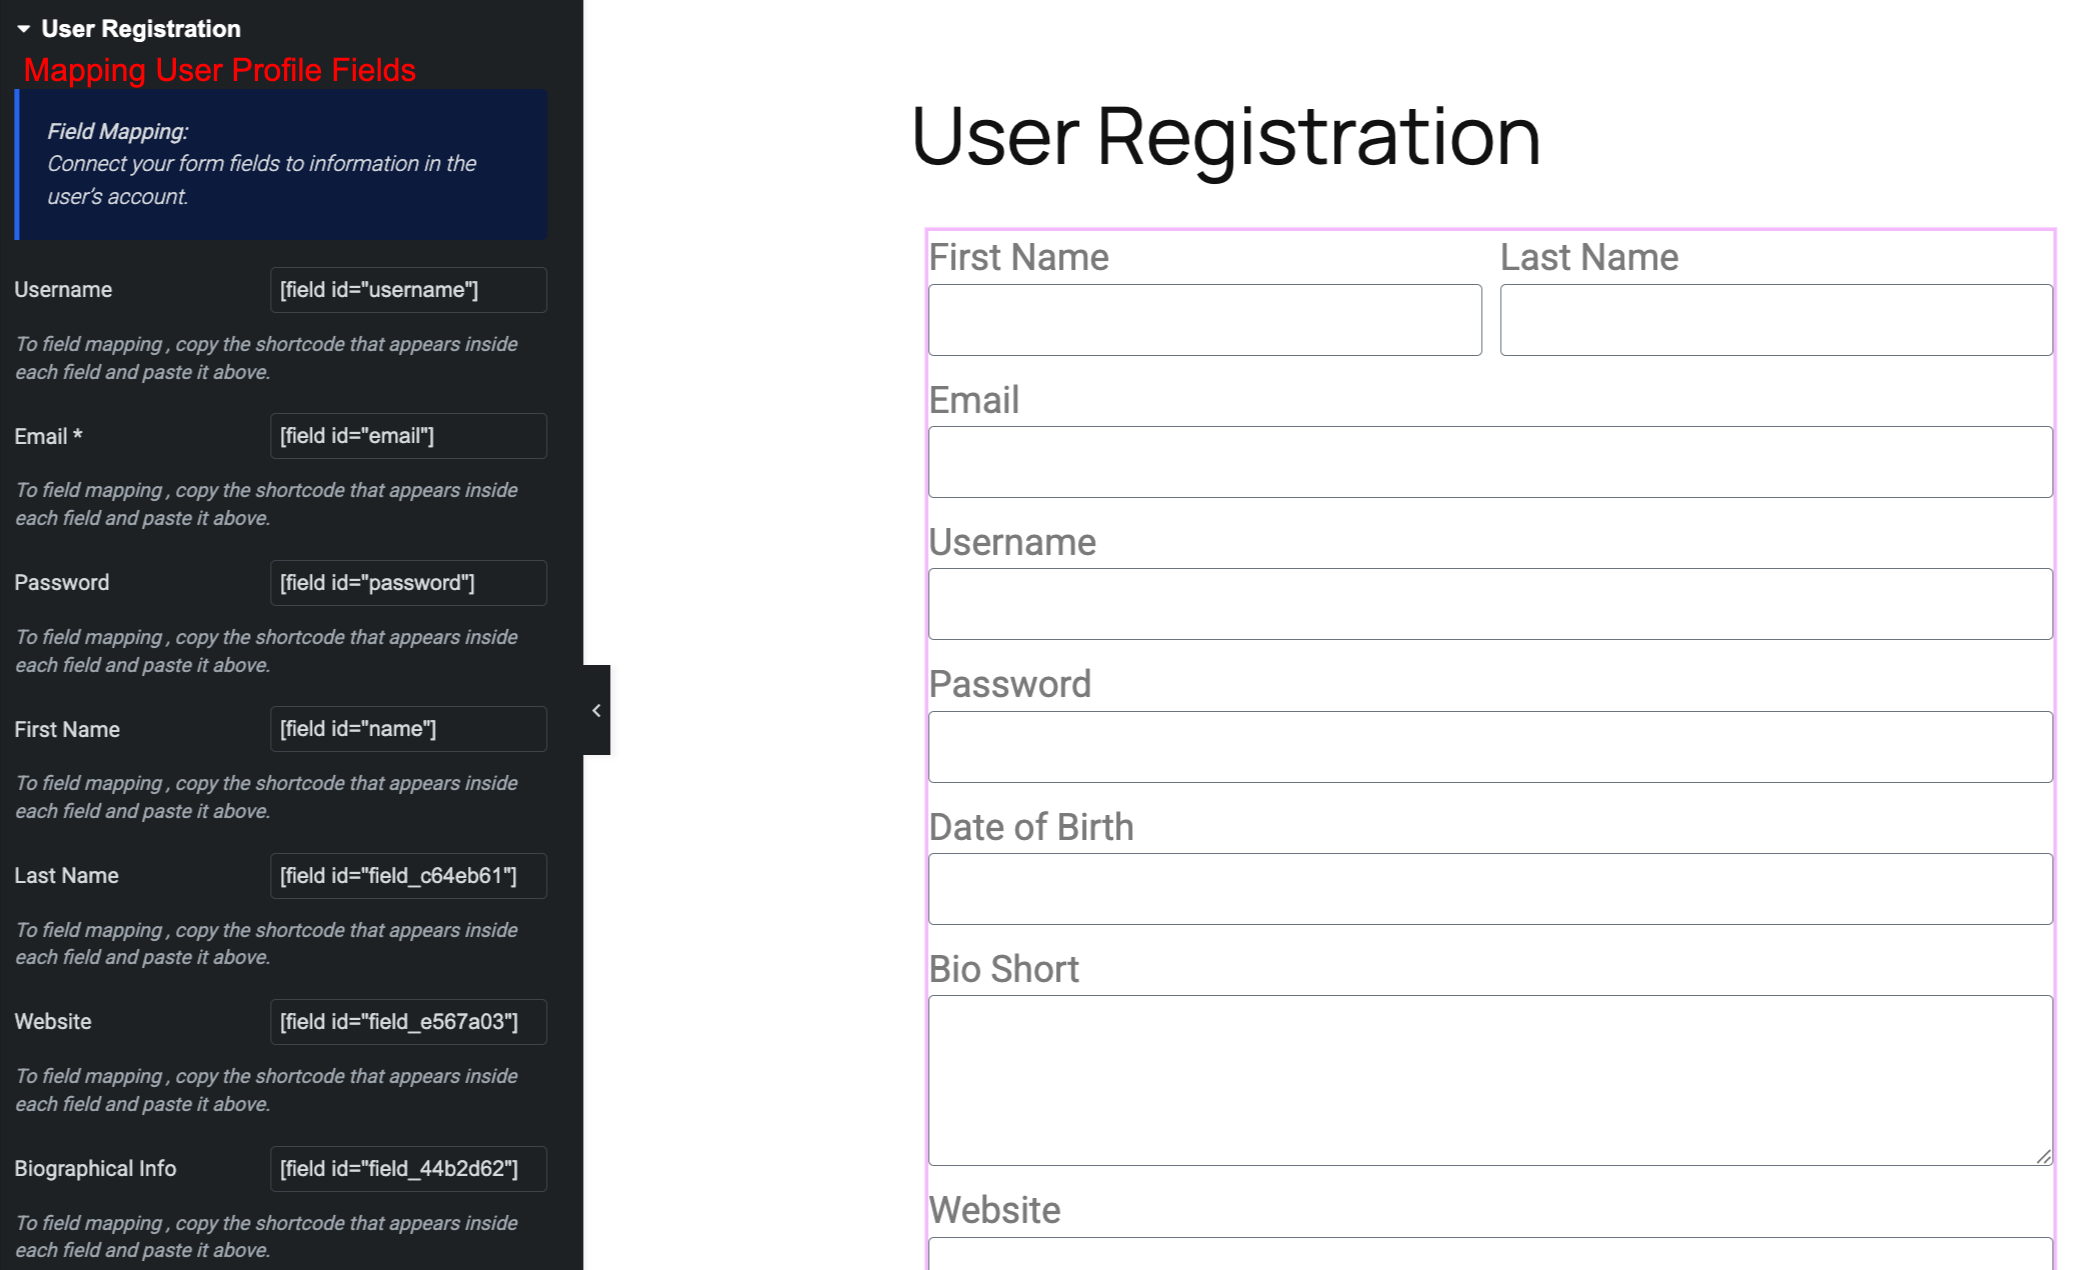This screenshot has width=2093, height=1270.
Task: Click the User Registration page heading
Action: (x=1225, y=136)
